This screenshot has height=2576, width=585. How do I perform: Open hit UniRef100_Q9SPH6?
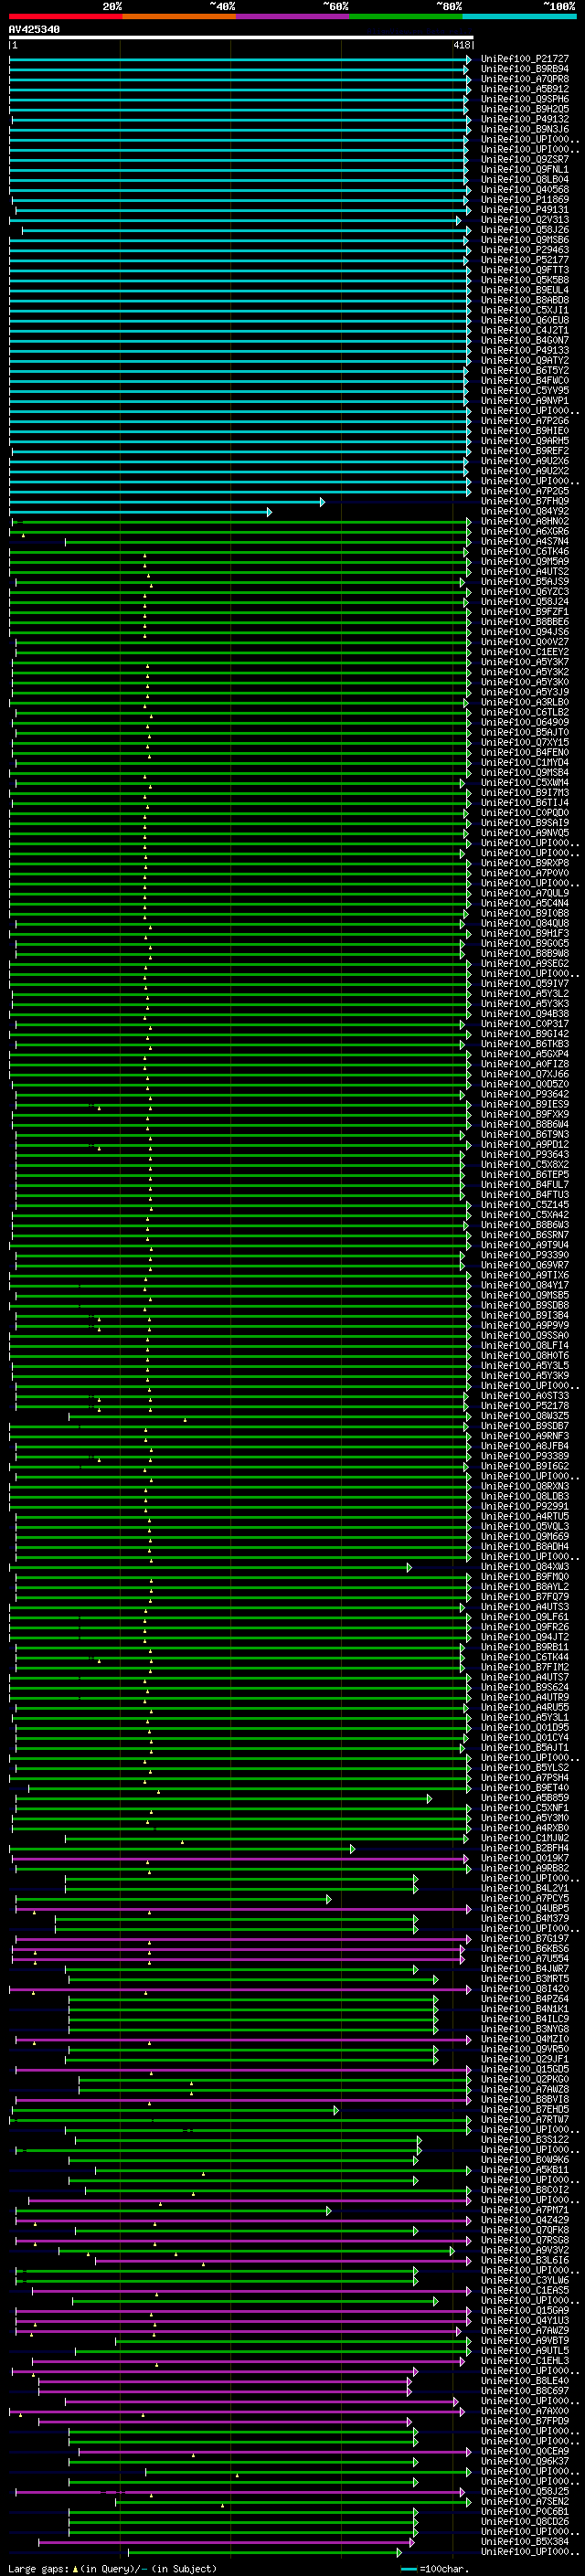[524, 99]
